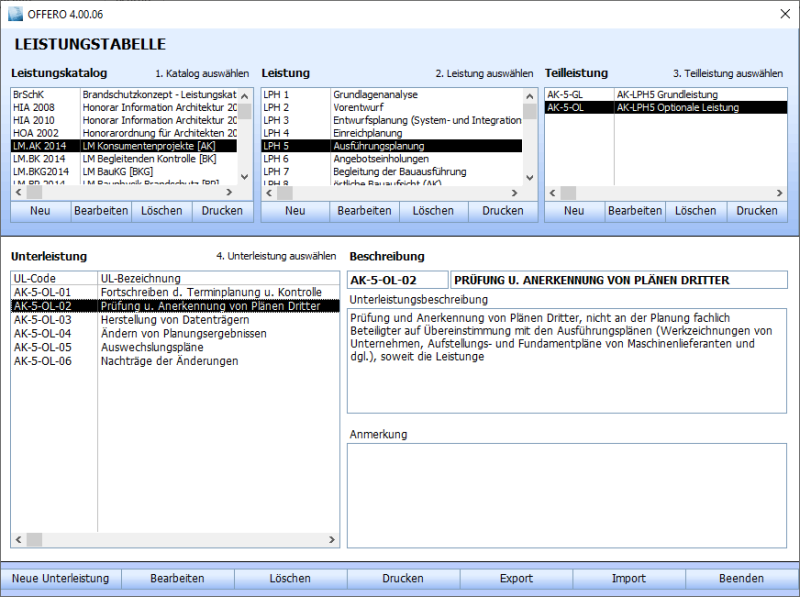Select LPH 7 Begleitung der Bauausführung
The width and height of the screenshot is (800, 597).
coord(392,171)
